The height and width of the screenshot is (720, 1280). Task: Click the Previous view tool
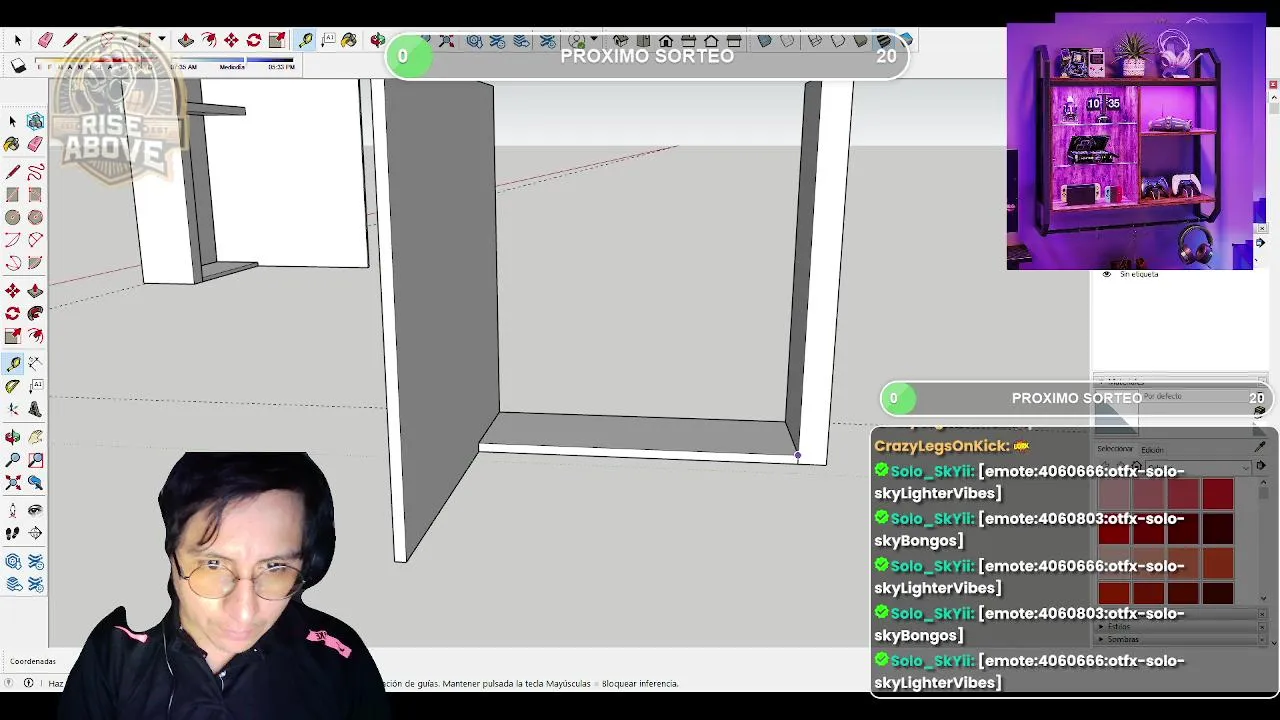[x=35, y=482]
